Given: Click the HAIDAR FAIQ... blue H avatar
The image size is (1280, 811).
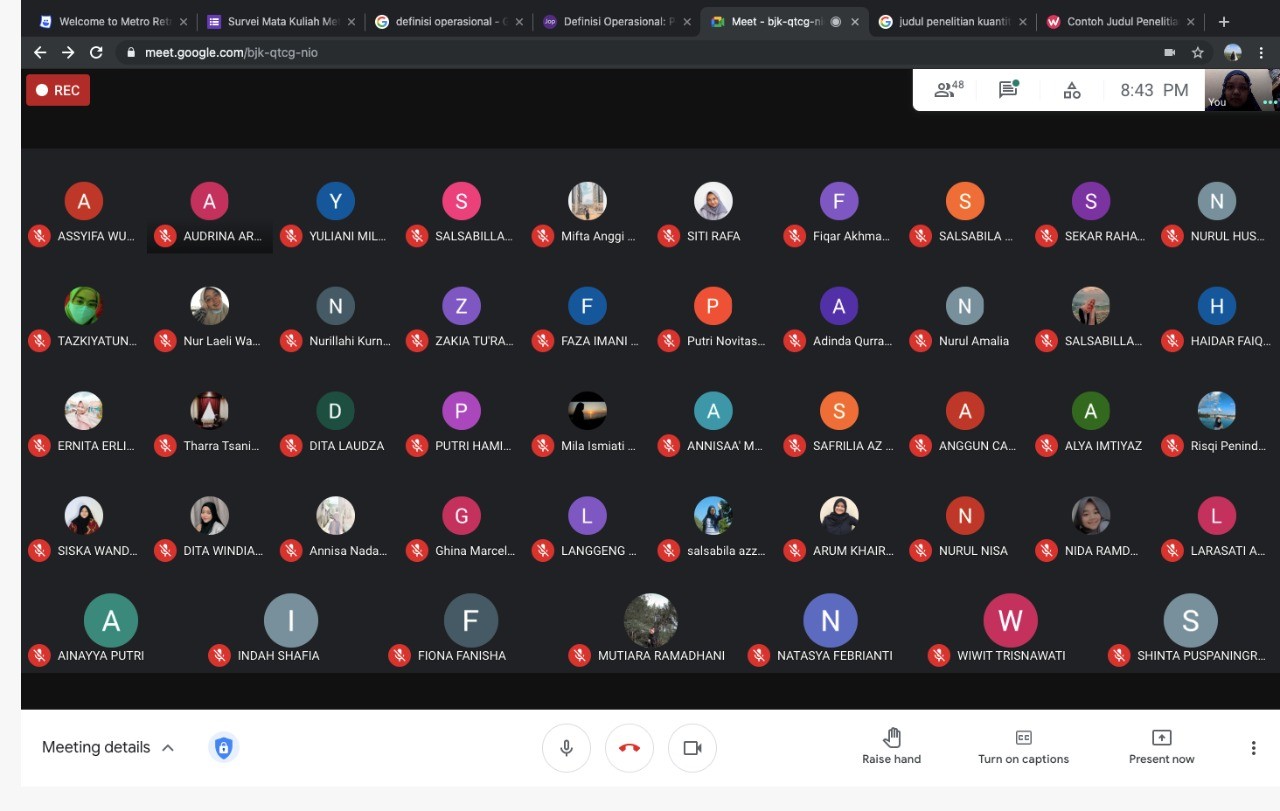Looking at the screenshot, I should point(1217,306).
